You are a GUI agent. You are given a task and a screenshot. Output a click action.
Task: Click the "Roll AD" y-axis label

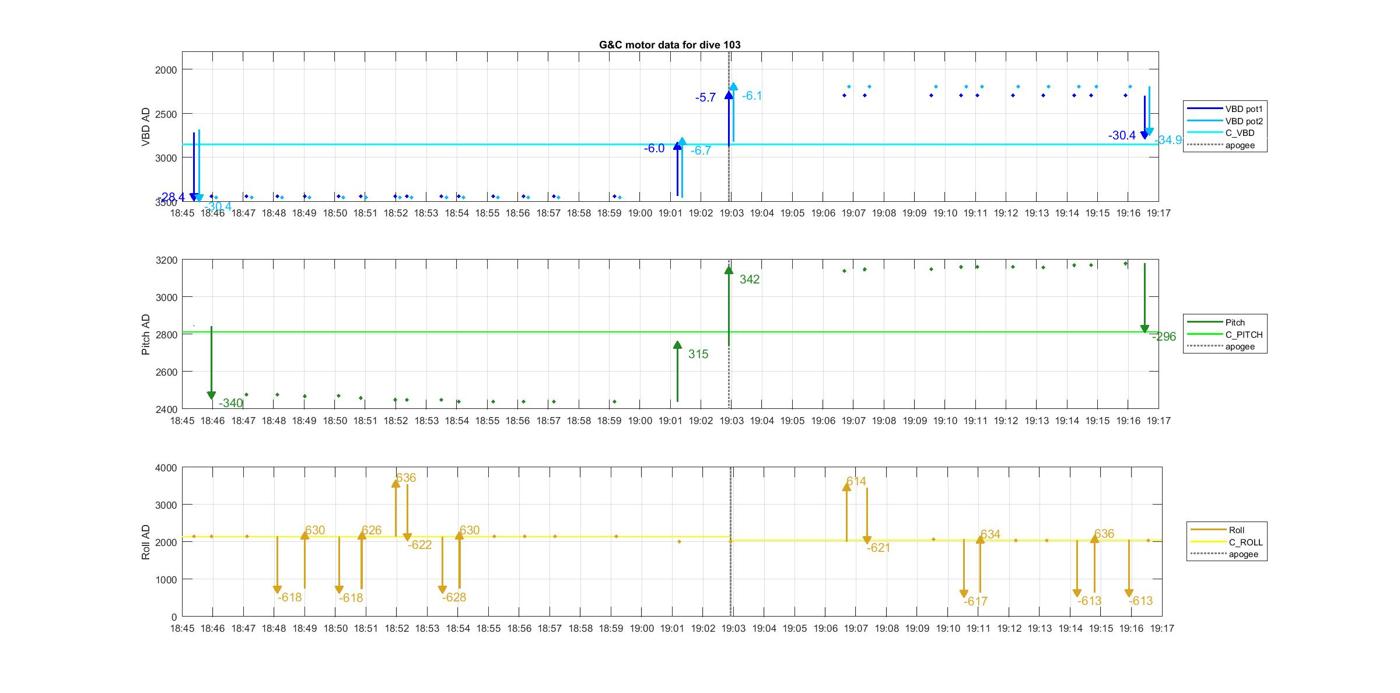146,541
